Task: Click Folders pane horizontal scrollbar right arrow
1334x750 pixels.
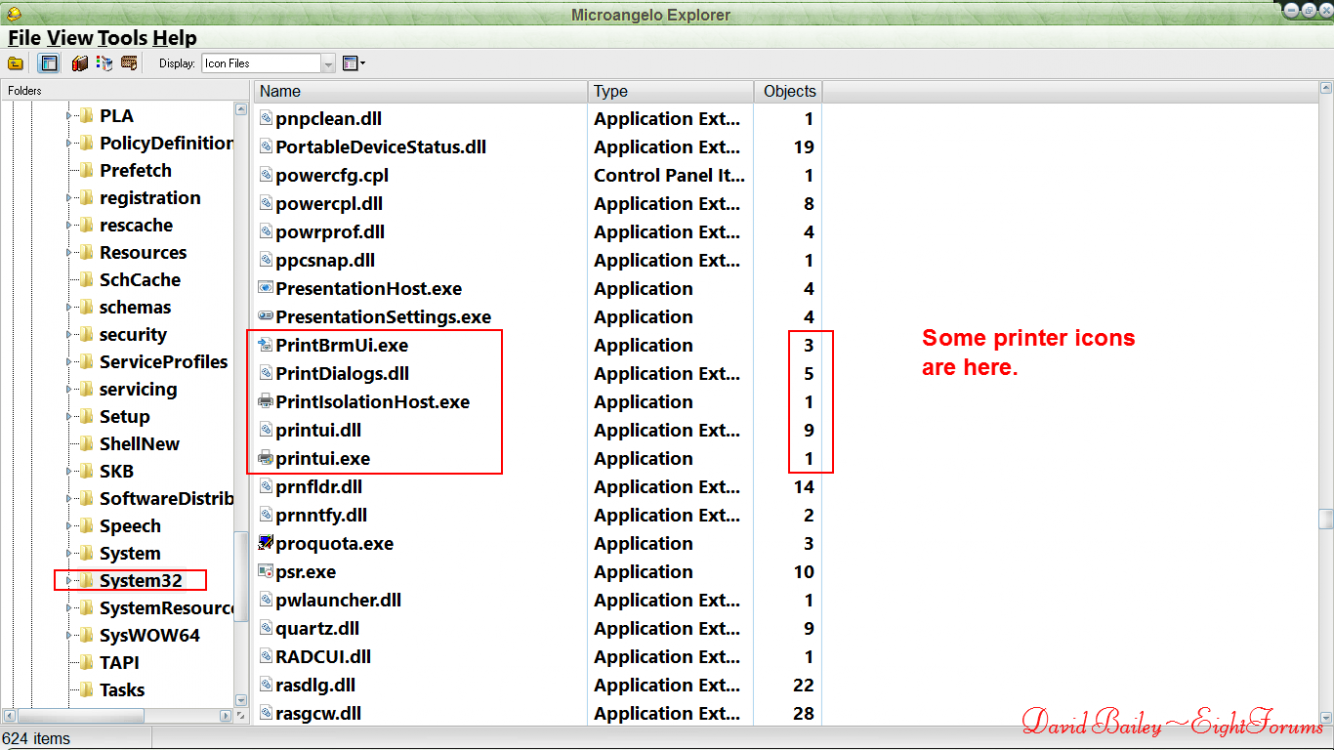Action: click(x=226, y=716)
